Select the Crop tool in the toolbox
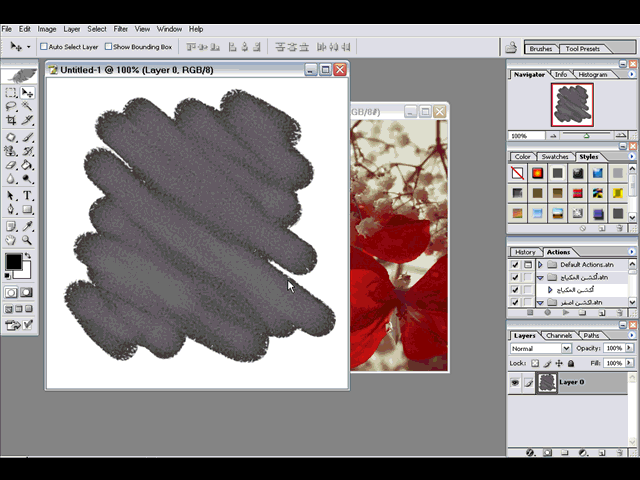This screenshot has height=480, width=640. (10, 122)
